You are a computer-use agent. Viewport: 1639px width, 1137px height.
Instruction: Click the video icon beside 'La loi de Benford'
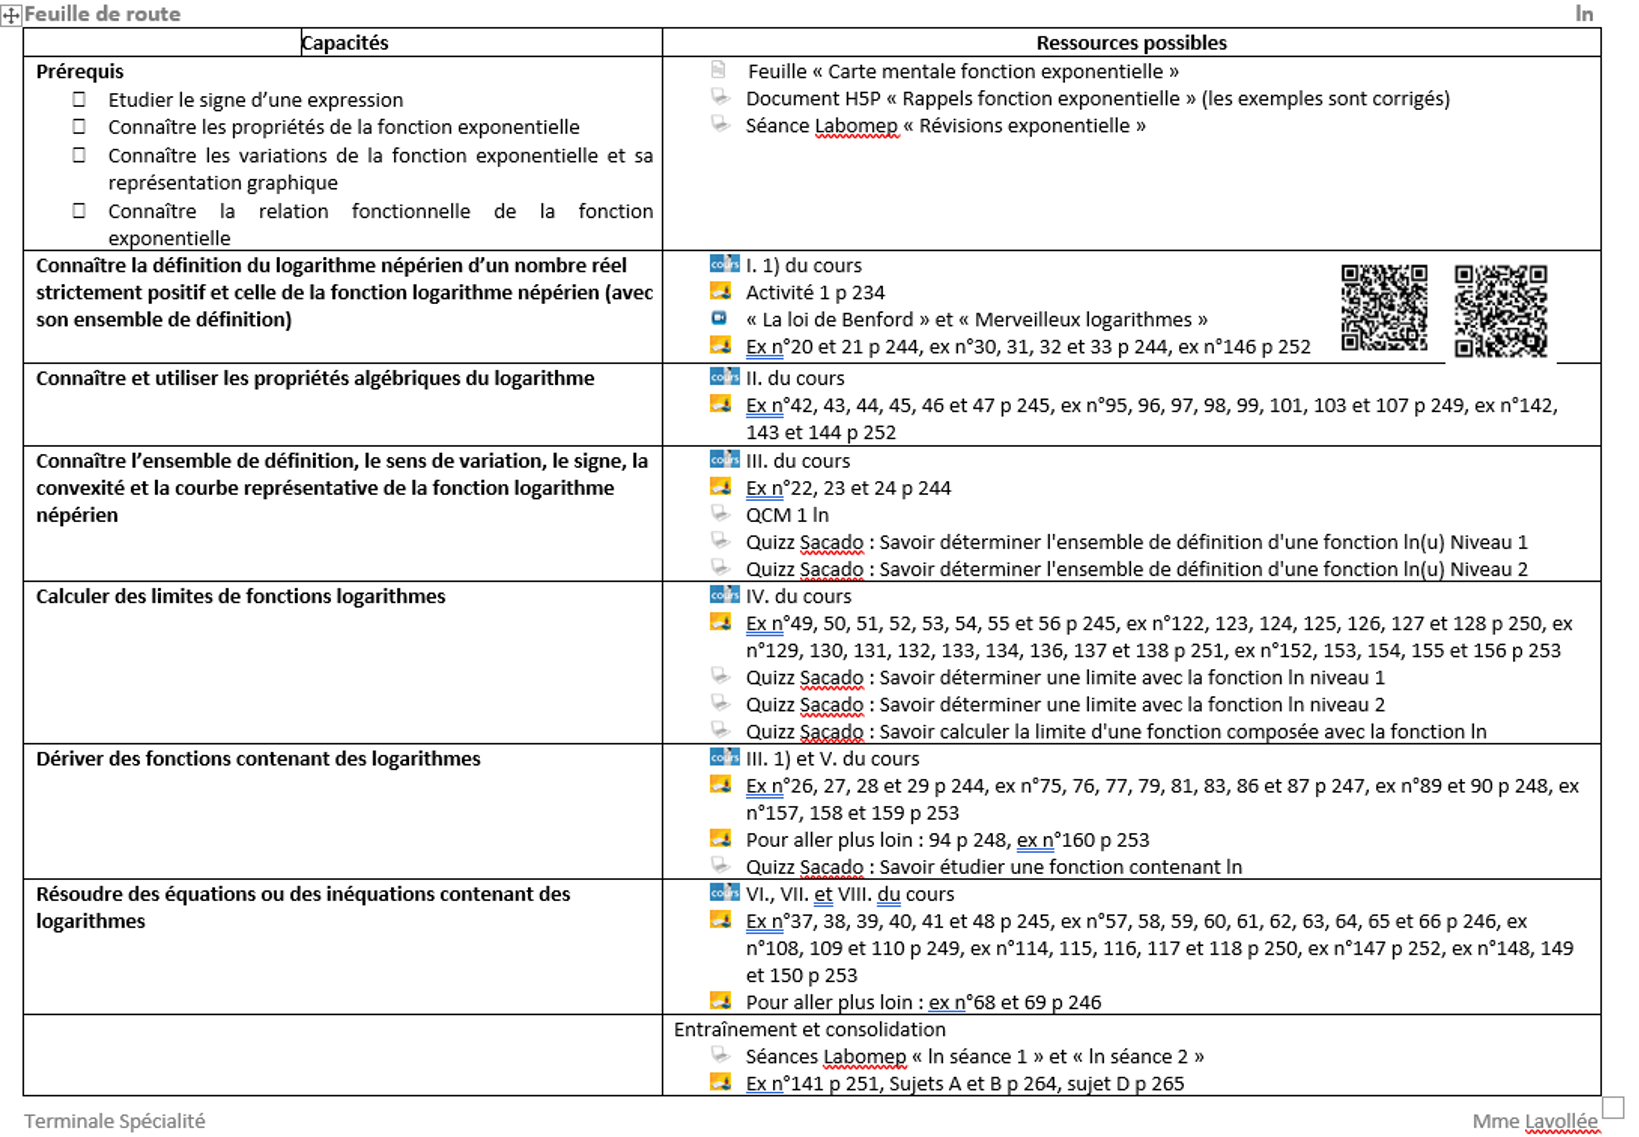coord(719,318)
